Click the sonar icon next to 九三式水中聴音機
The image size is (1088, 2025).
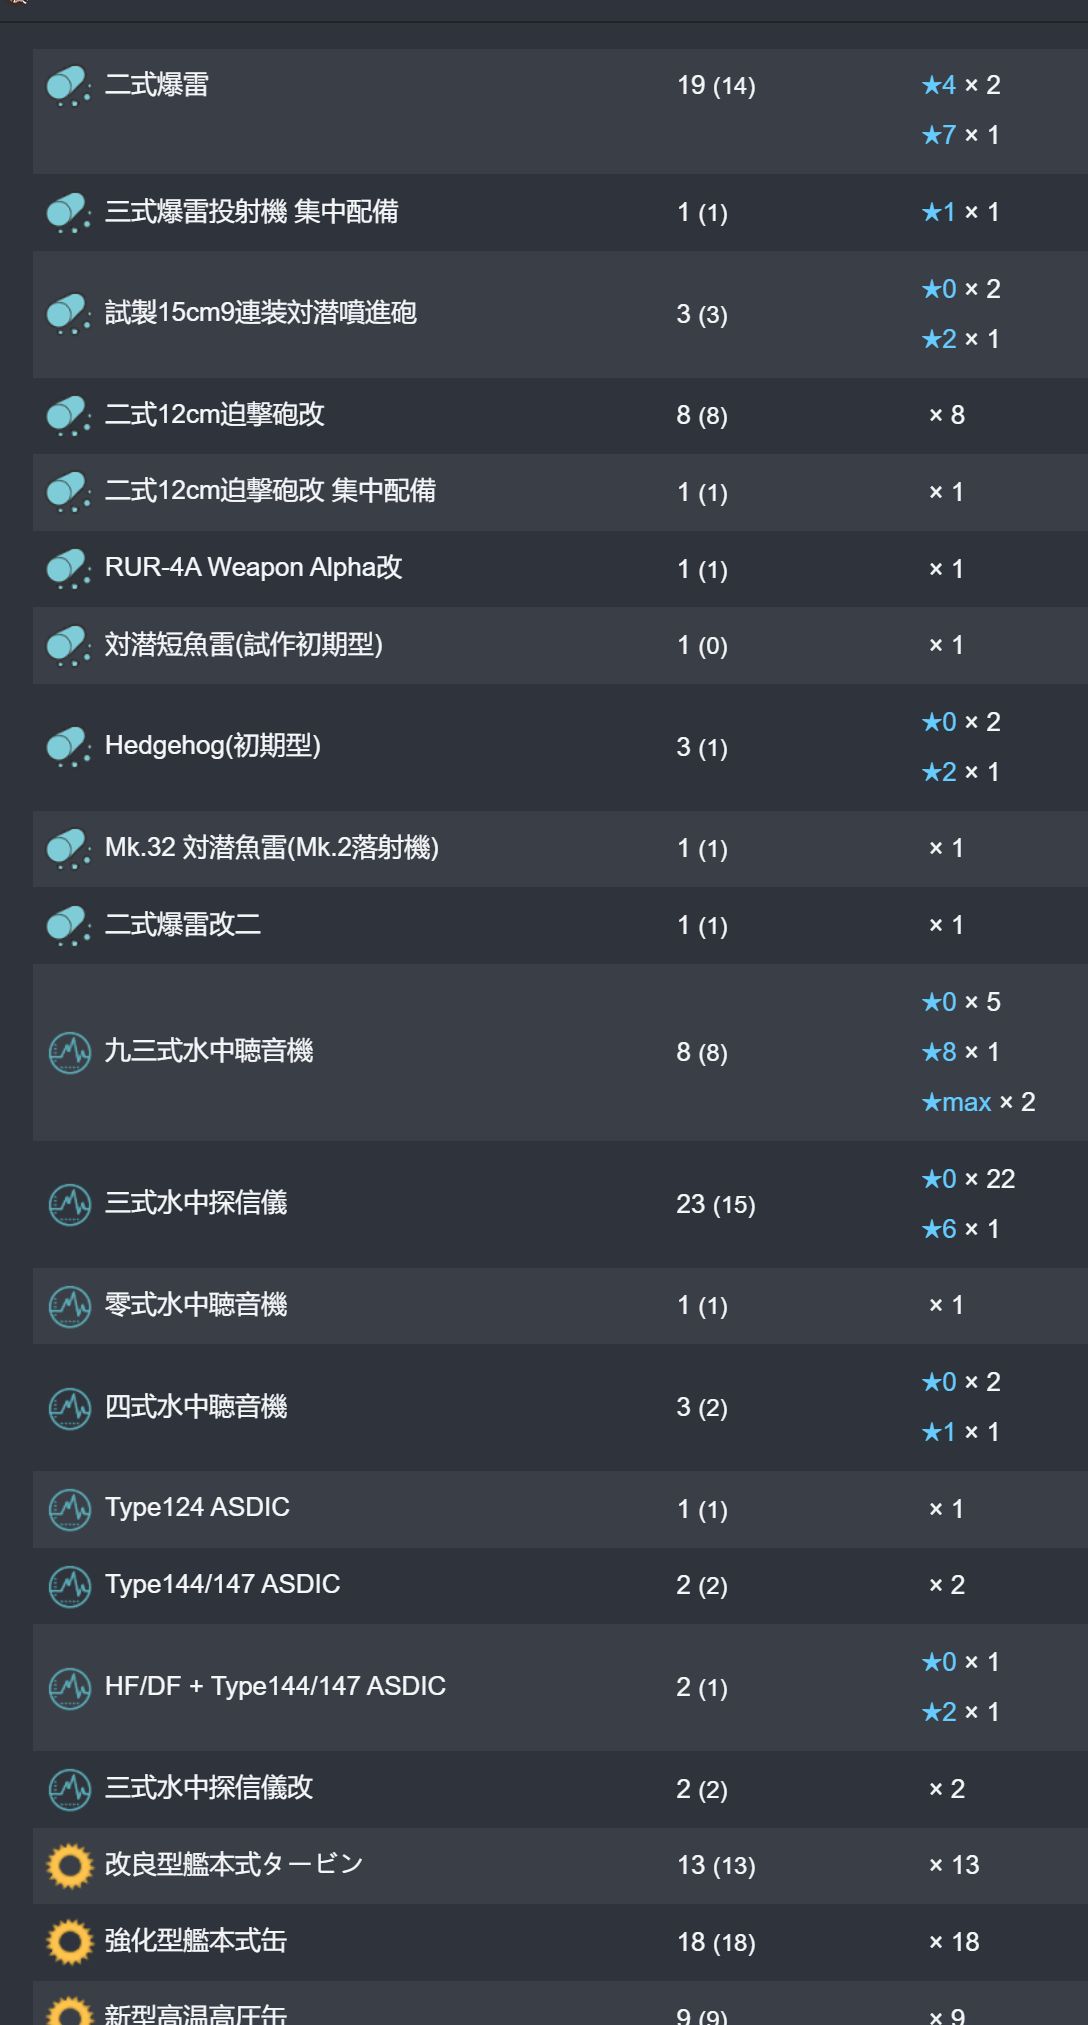click(69, 1051)
